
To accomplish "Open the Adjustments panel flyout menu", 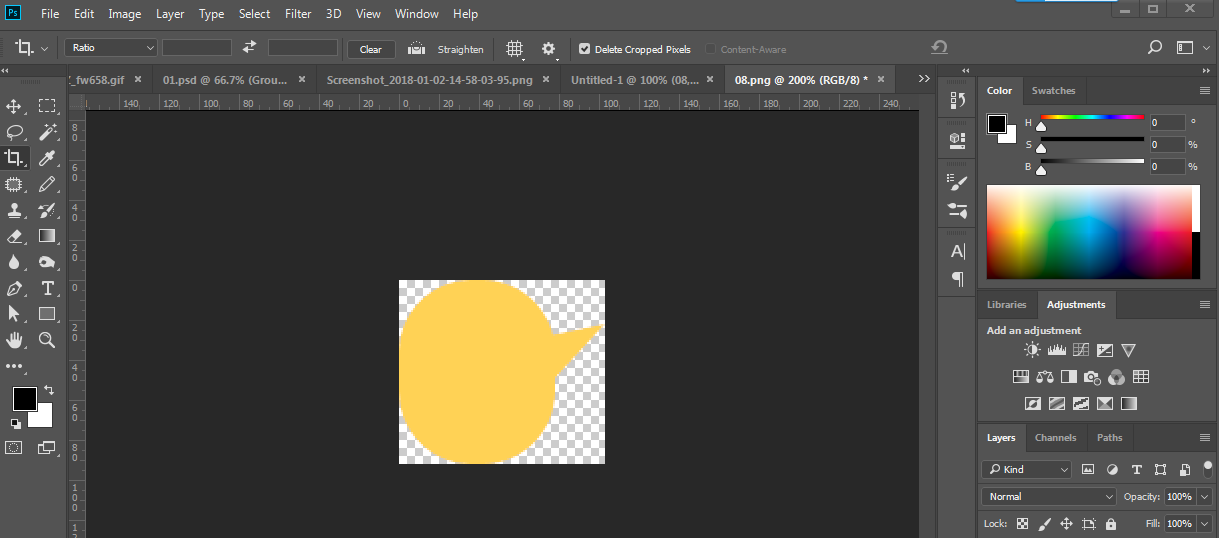I will 1205,304.
